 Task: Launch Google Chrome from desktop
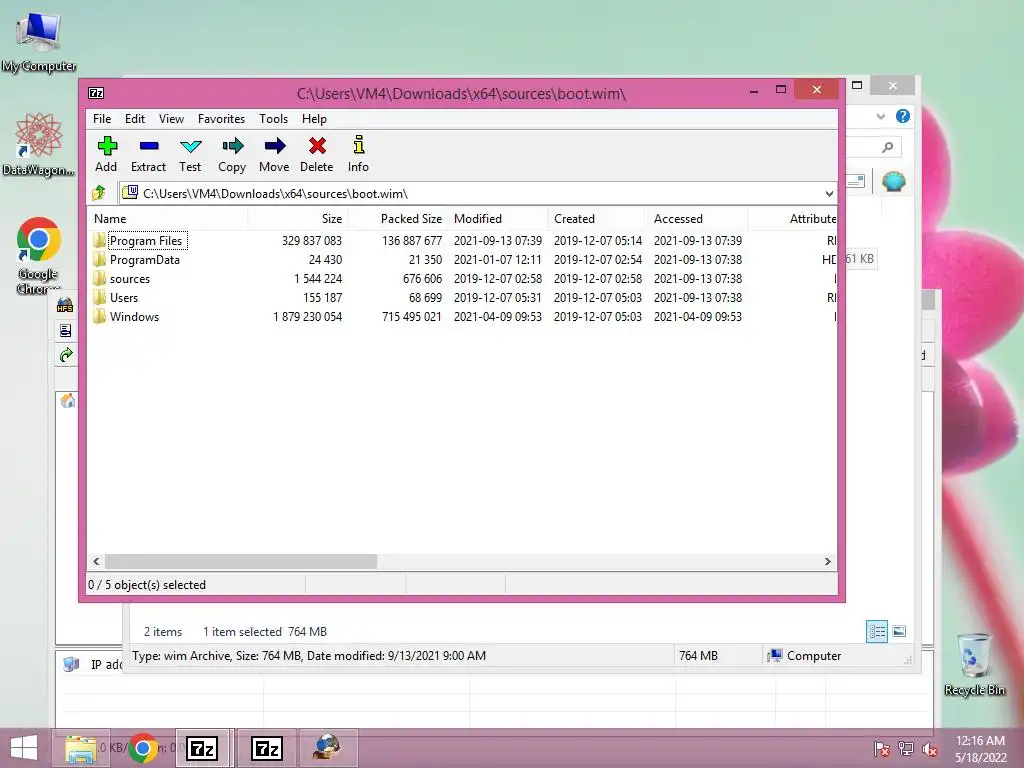pyautogui.click(x=39, y=255)
